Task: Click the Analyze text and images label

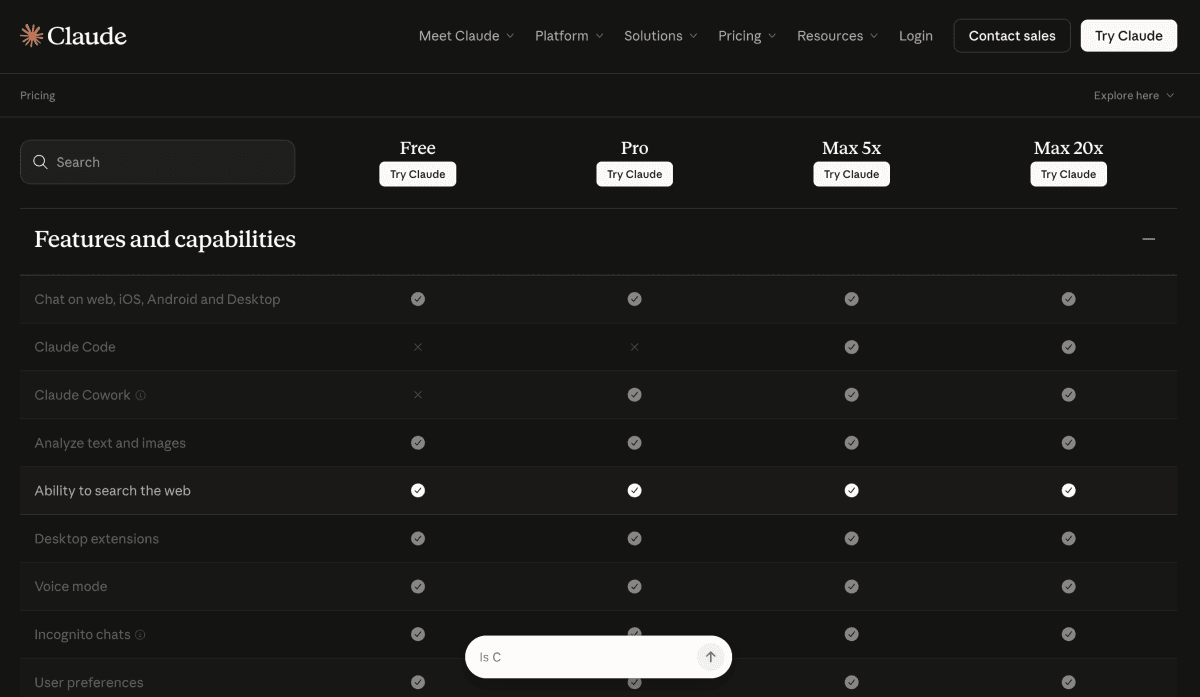Action: tap(110, 443)
